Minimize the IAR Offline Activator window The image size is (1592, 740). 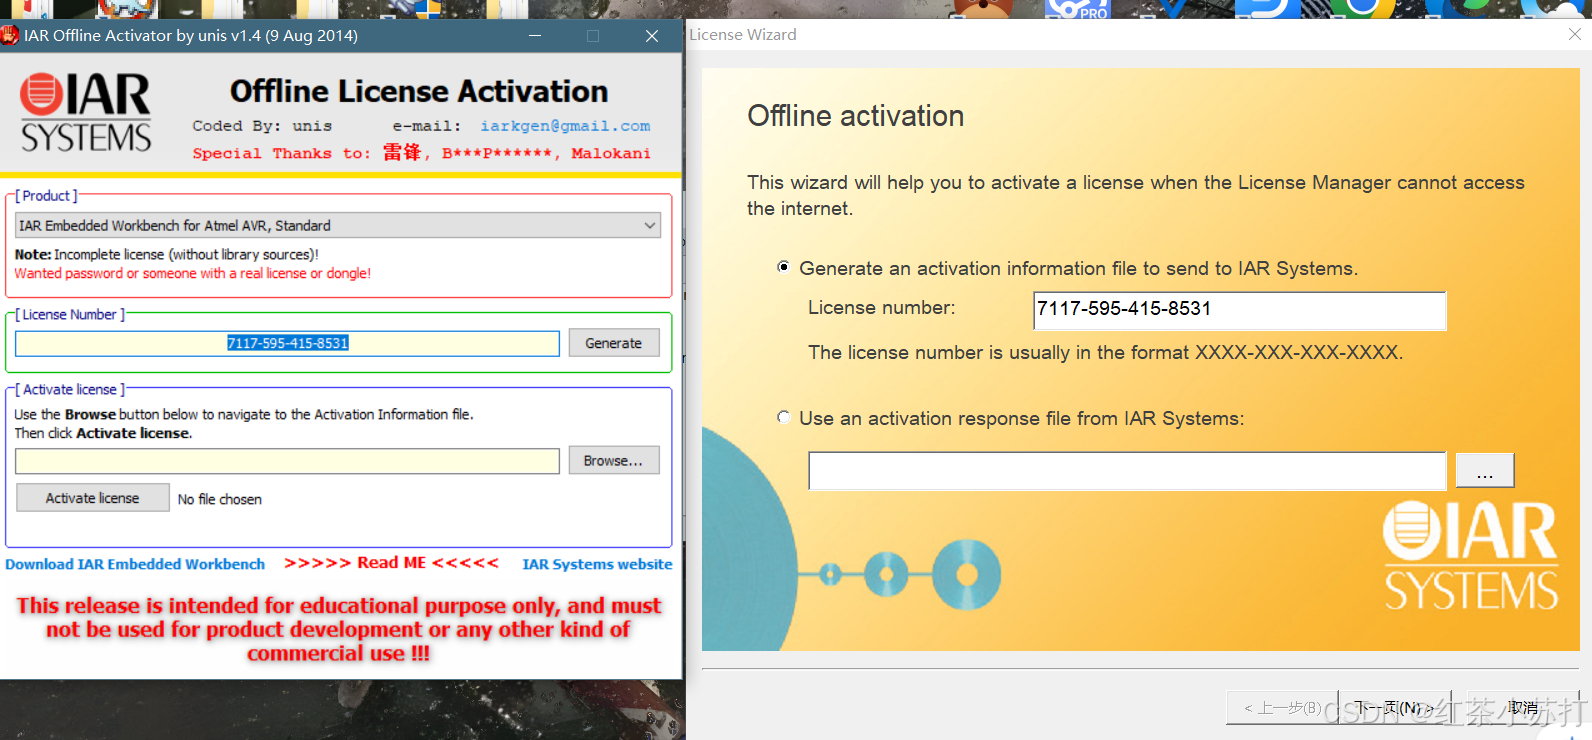click(x=536, y=36)
